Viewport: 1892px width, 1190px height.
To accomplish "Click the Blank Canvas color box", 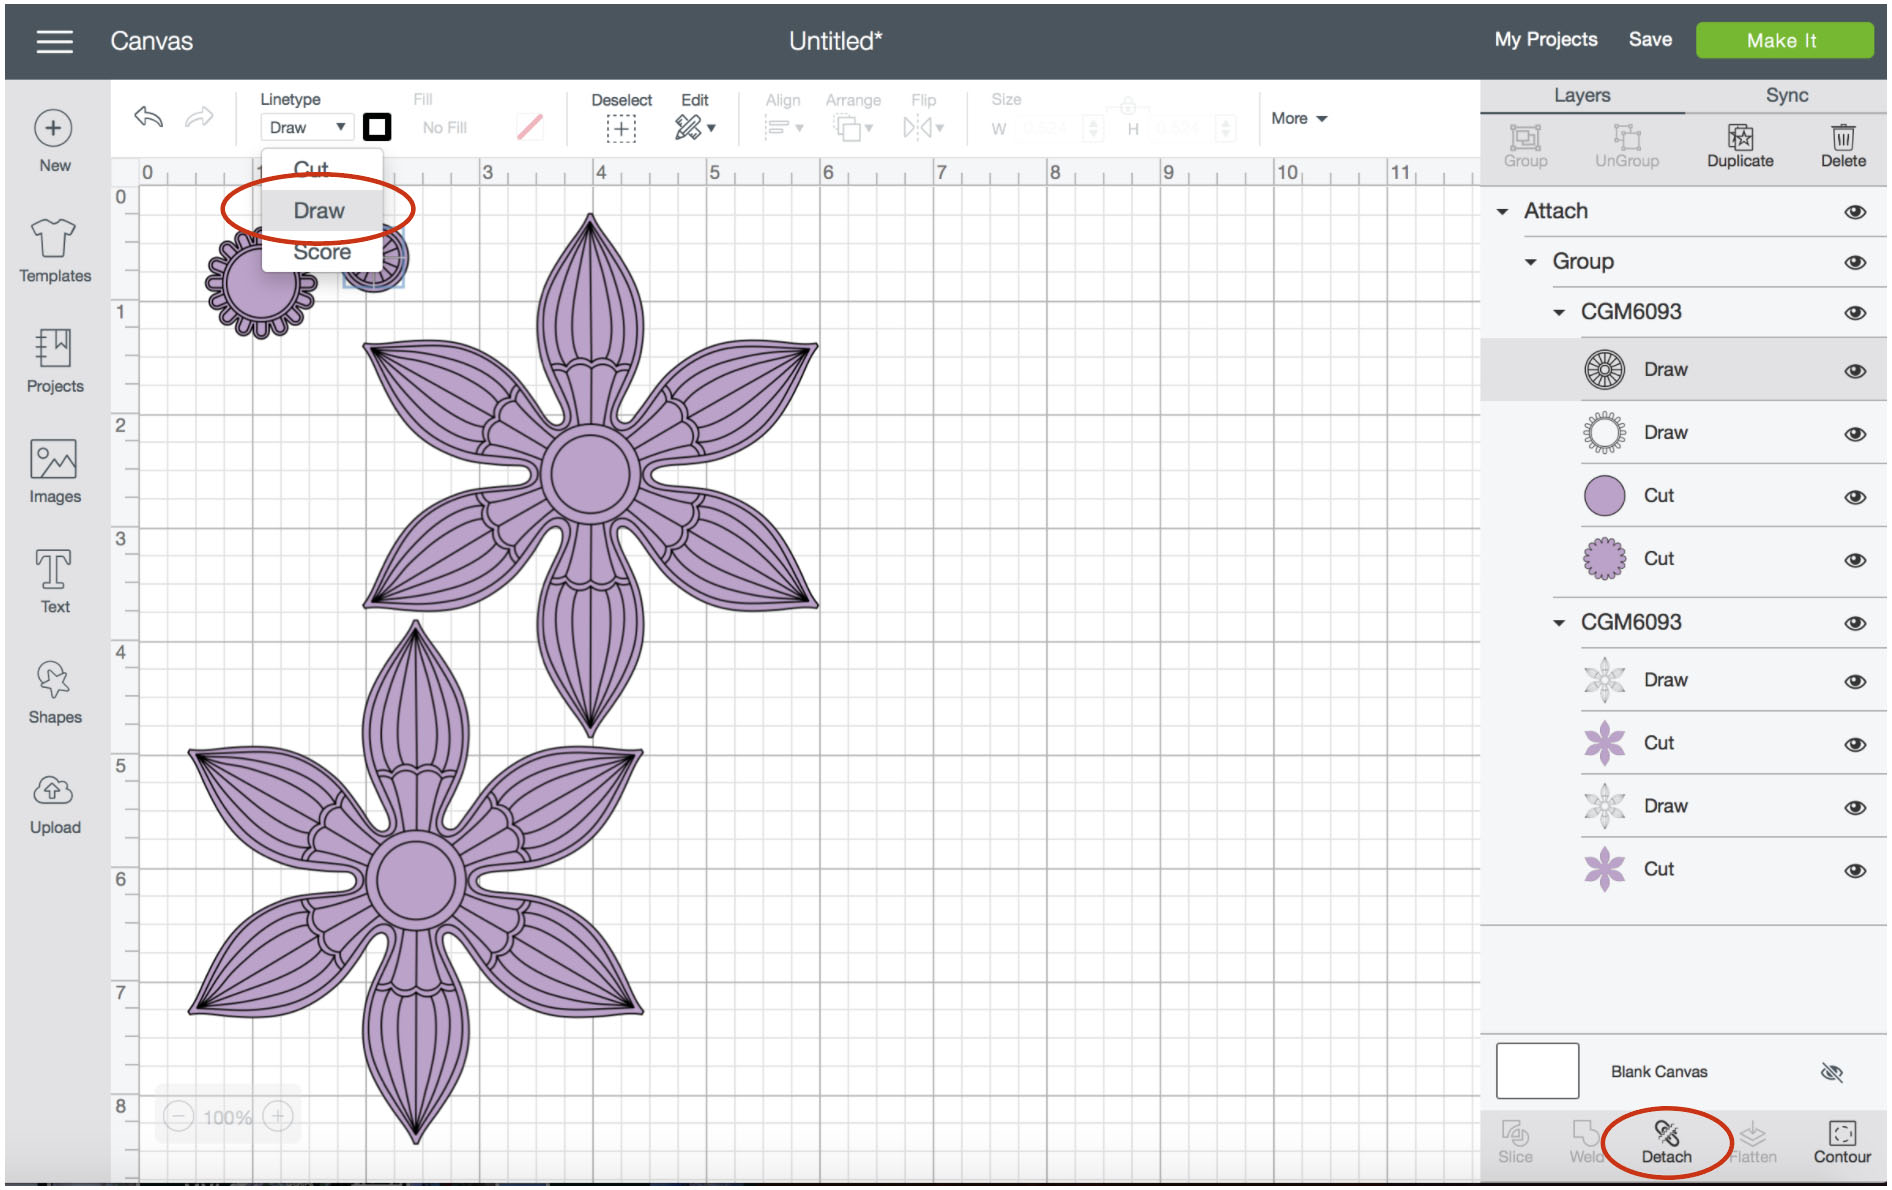I will tap(1537, 1071).
